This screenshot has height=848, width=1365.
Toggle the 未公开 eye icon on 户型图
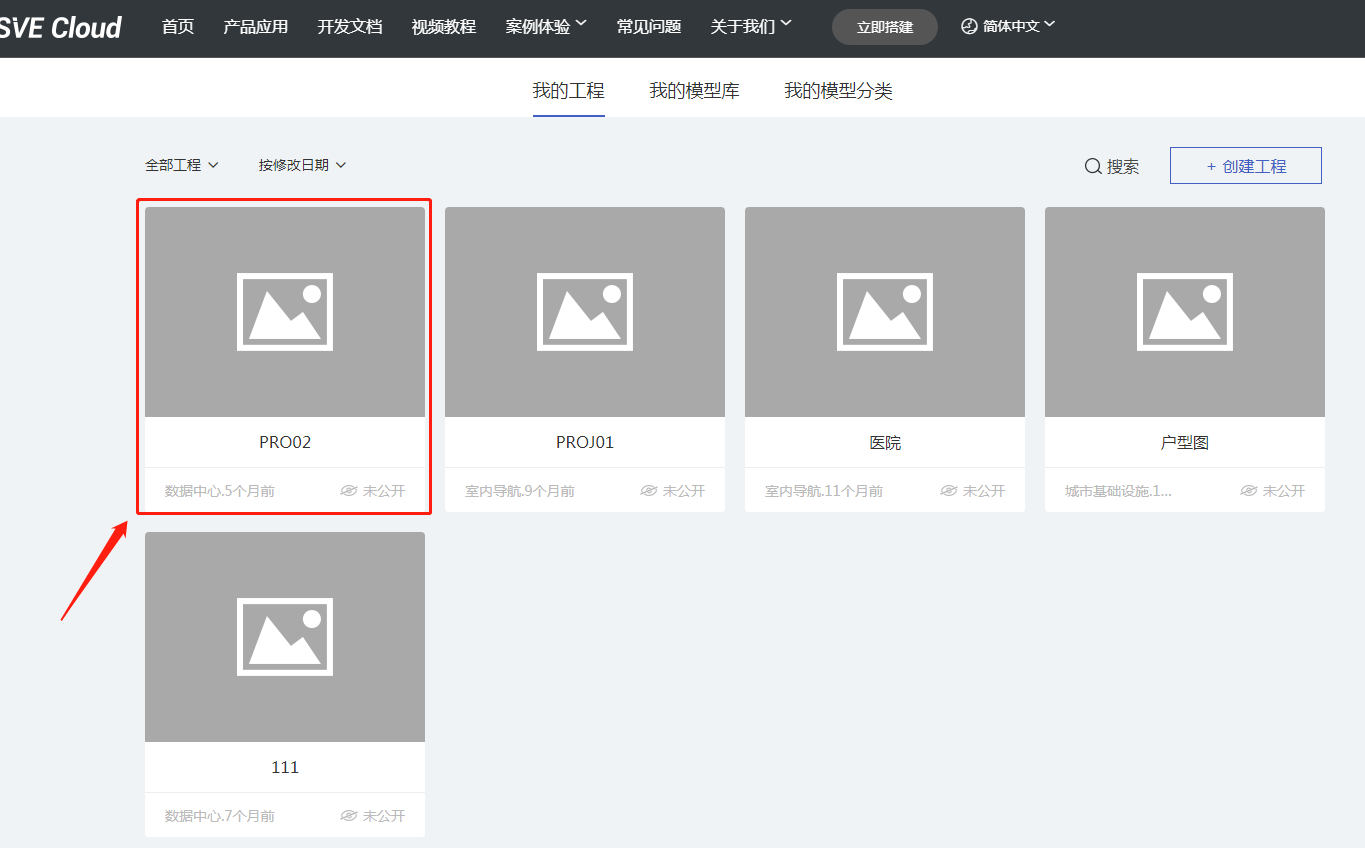click(1249, 491)
